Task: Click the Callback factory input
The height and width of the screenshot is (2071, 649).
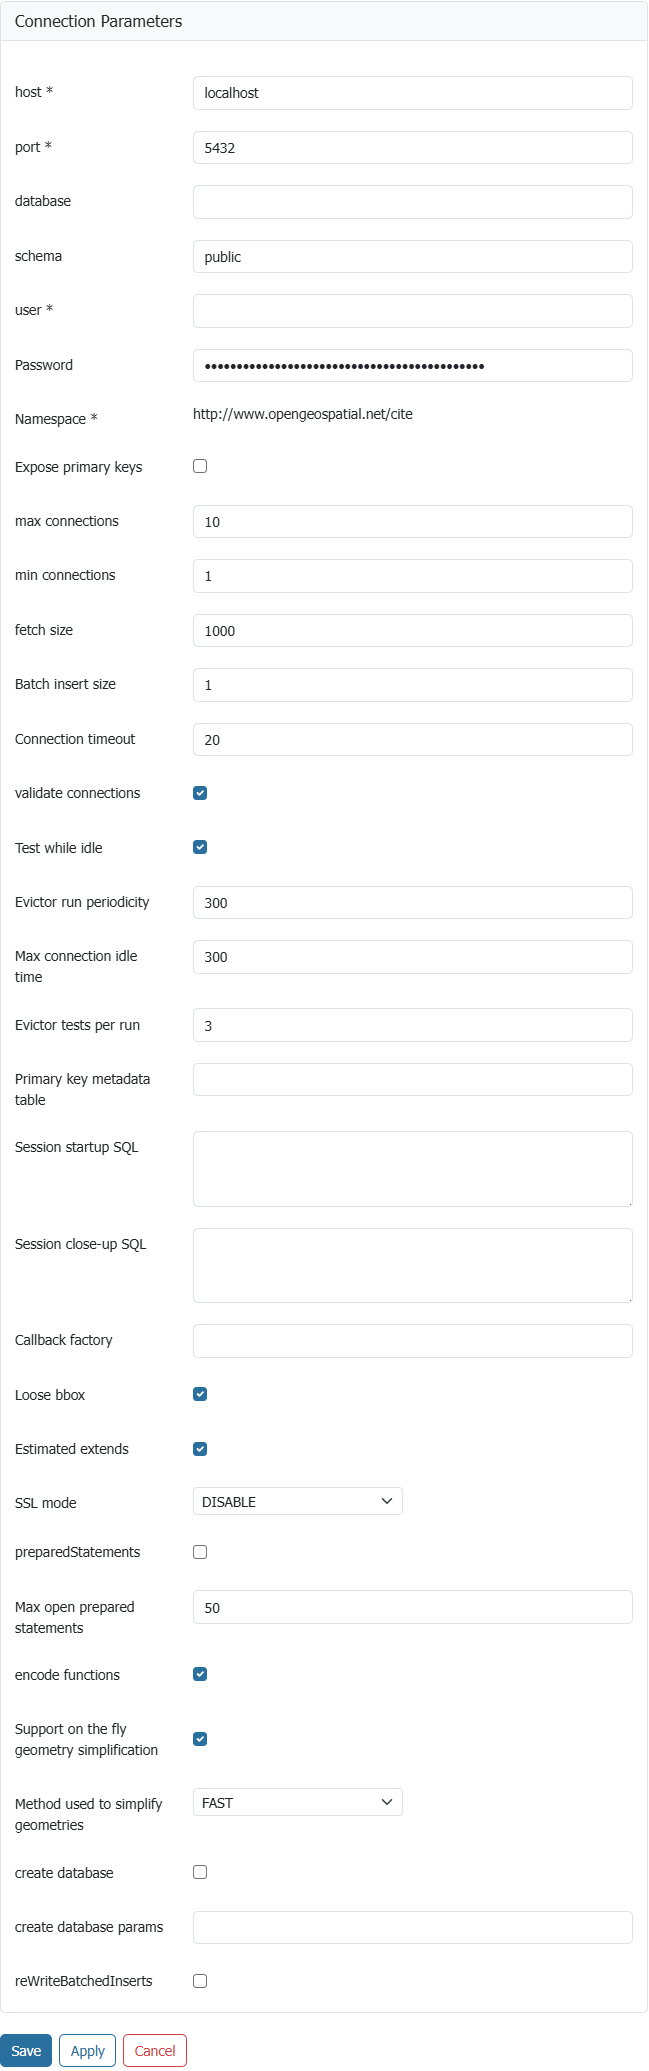Action: pyautogui.click(x=412, y=1341)
